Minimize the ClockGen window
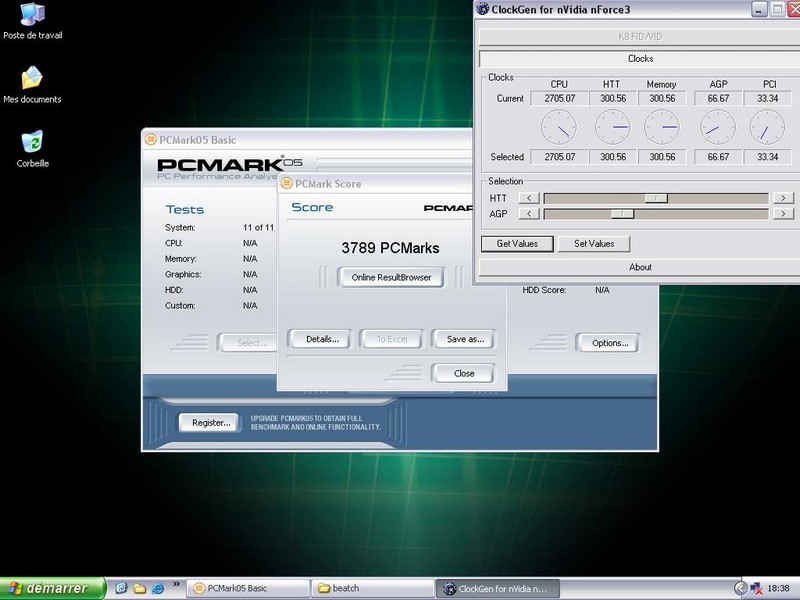The image size is (800, 600). [x=759, y=9]
